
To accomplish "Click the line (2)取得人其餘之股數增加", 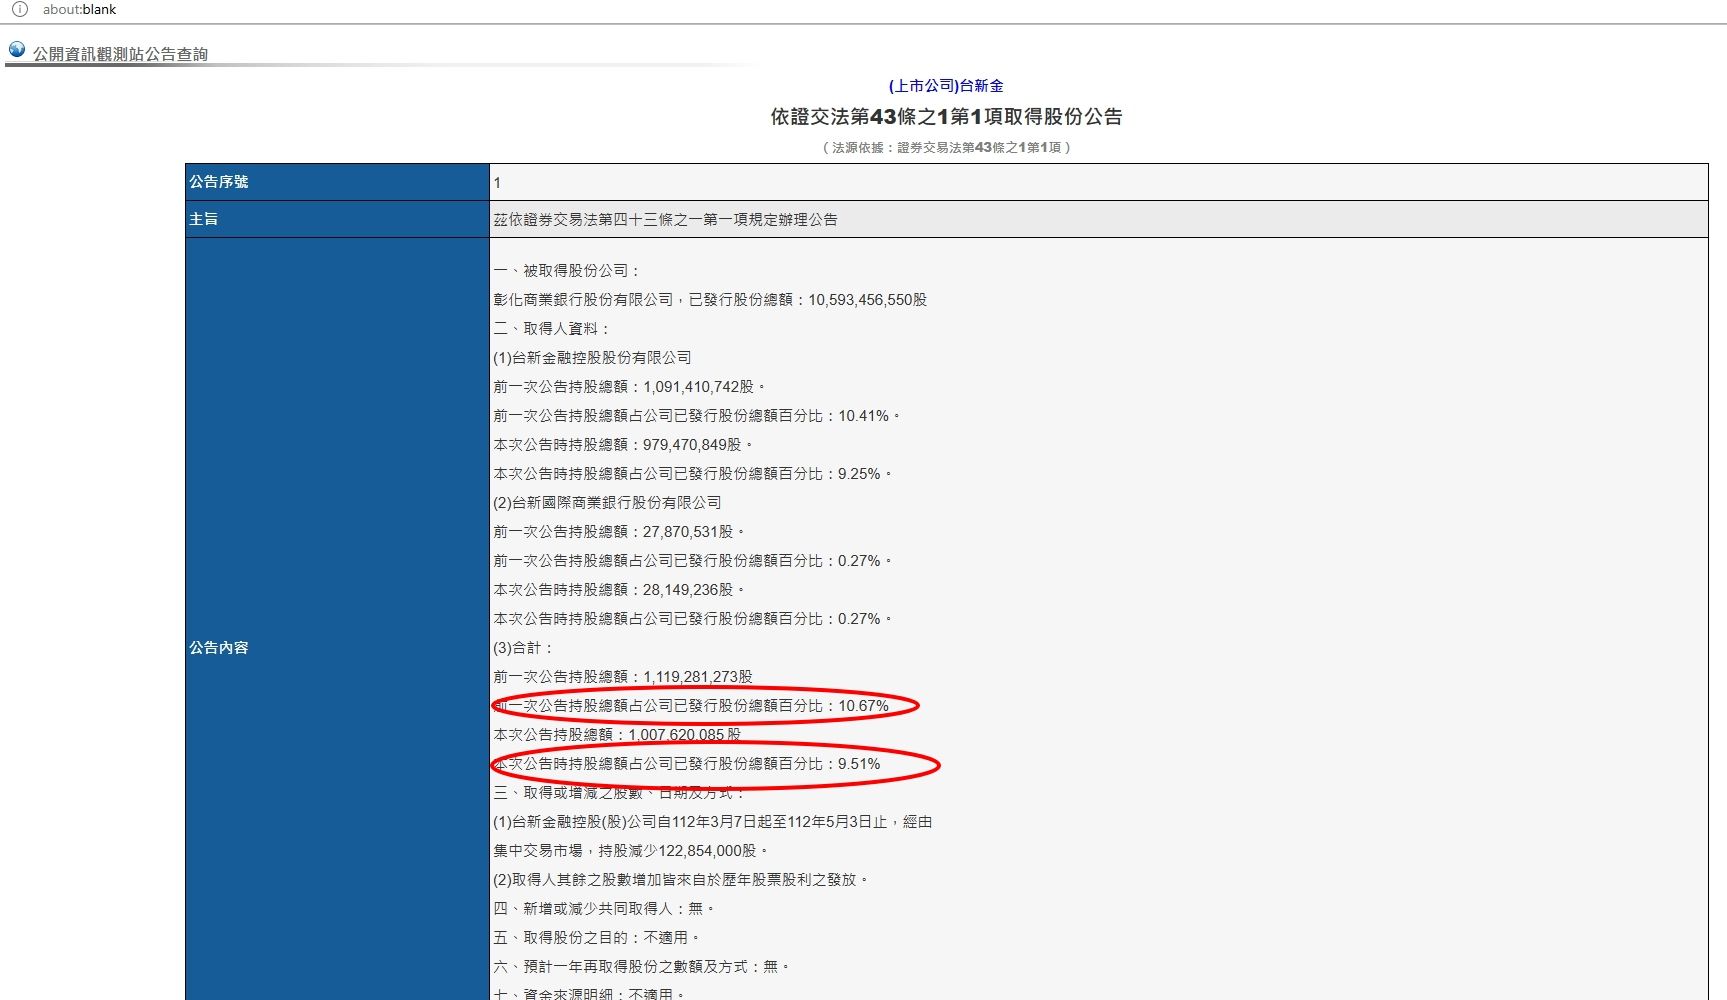I will pyautogui.click(x=681, y=879).
